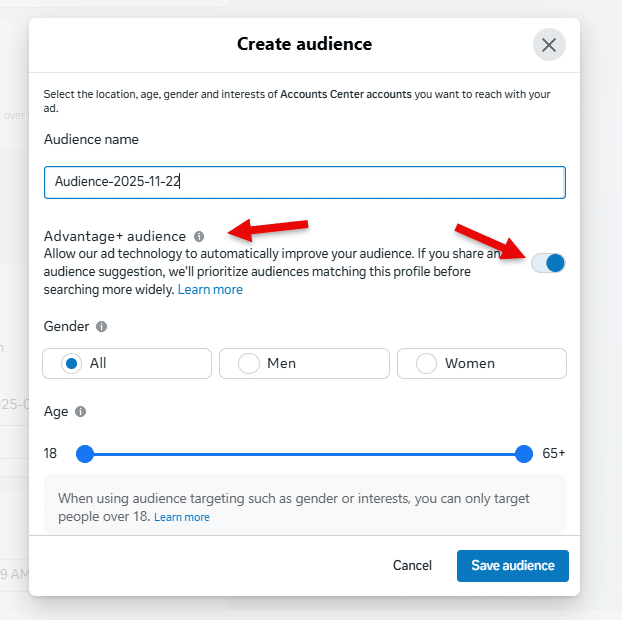Click the minimum age slider handle
The image size is (622, 620).
[x=85, y=454]
